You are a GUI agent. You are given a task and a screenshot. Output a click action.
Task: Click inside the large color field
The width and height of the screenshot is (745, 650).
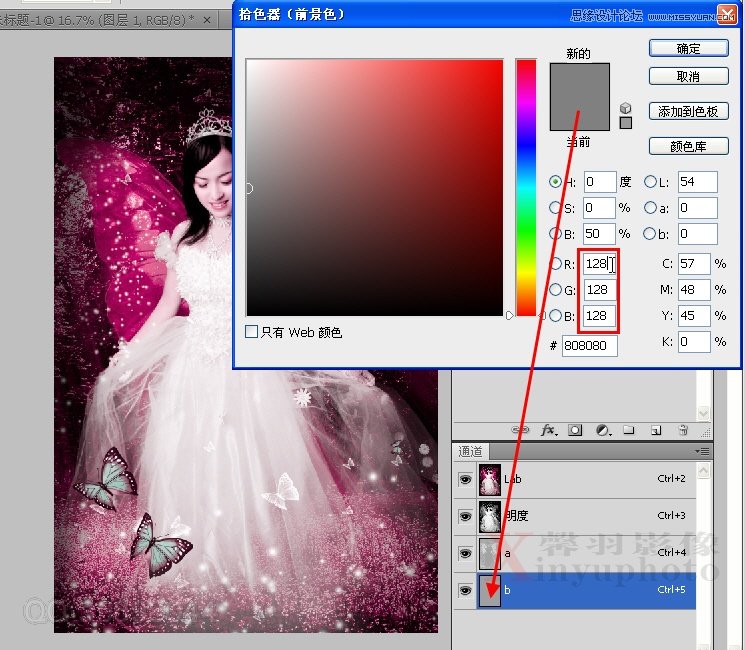pos(374,188)
